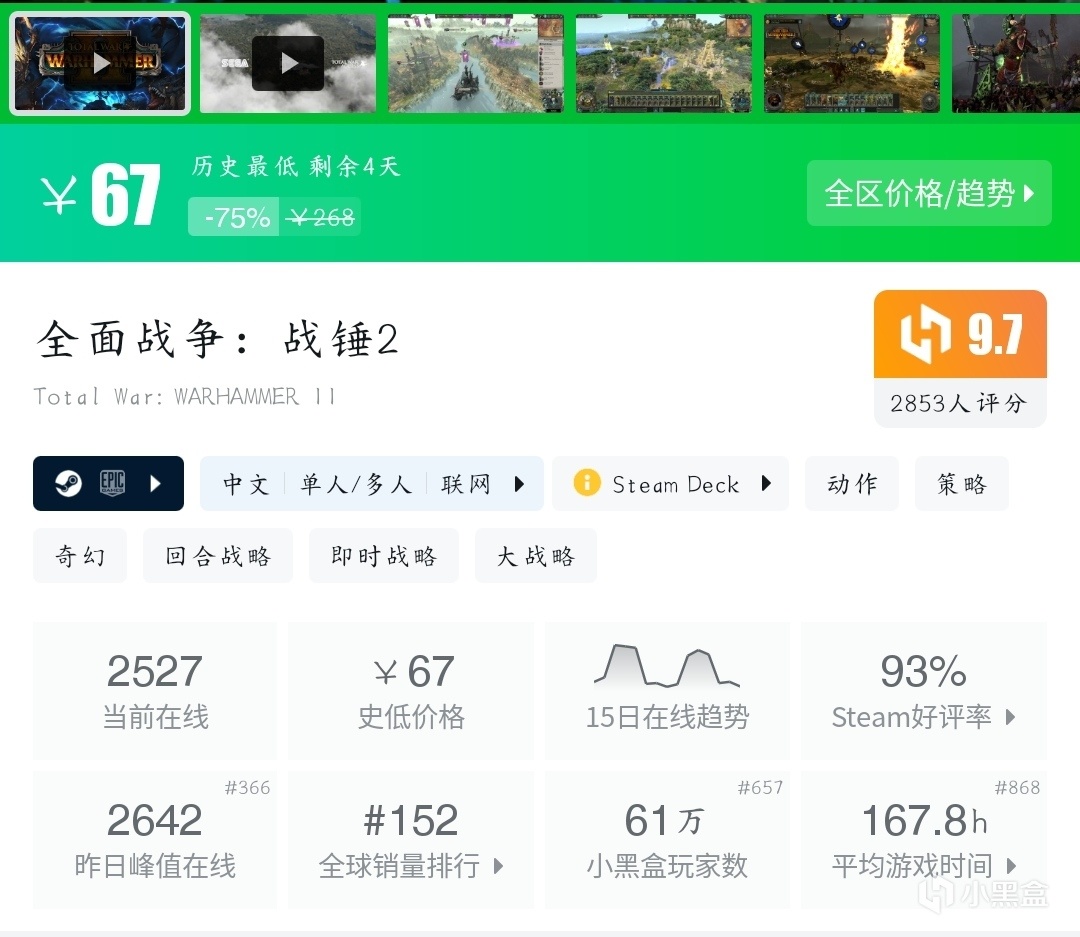Open the 2642 昨日峰值在线 card
This screenshot has width=1080, height=937.
(155, 839)
